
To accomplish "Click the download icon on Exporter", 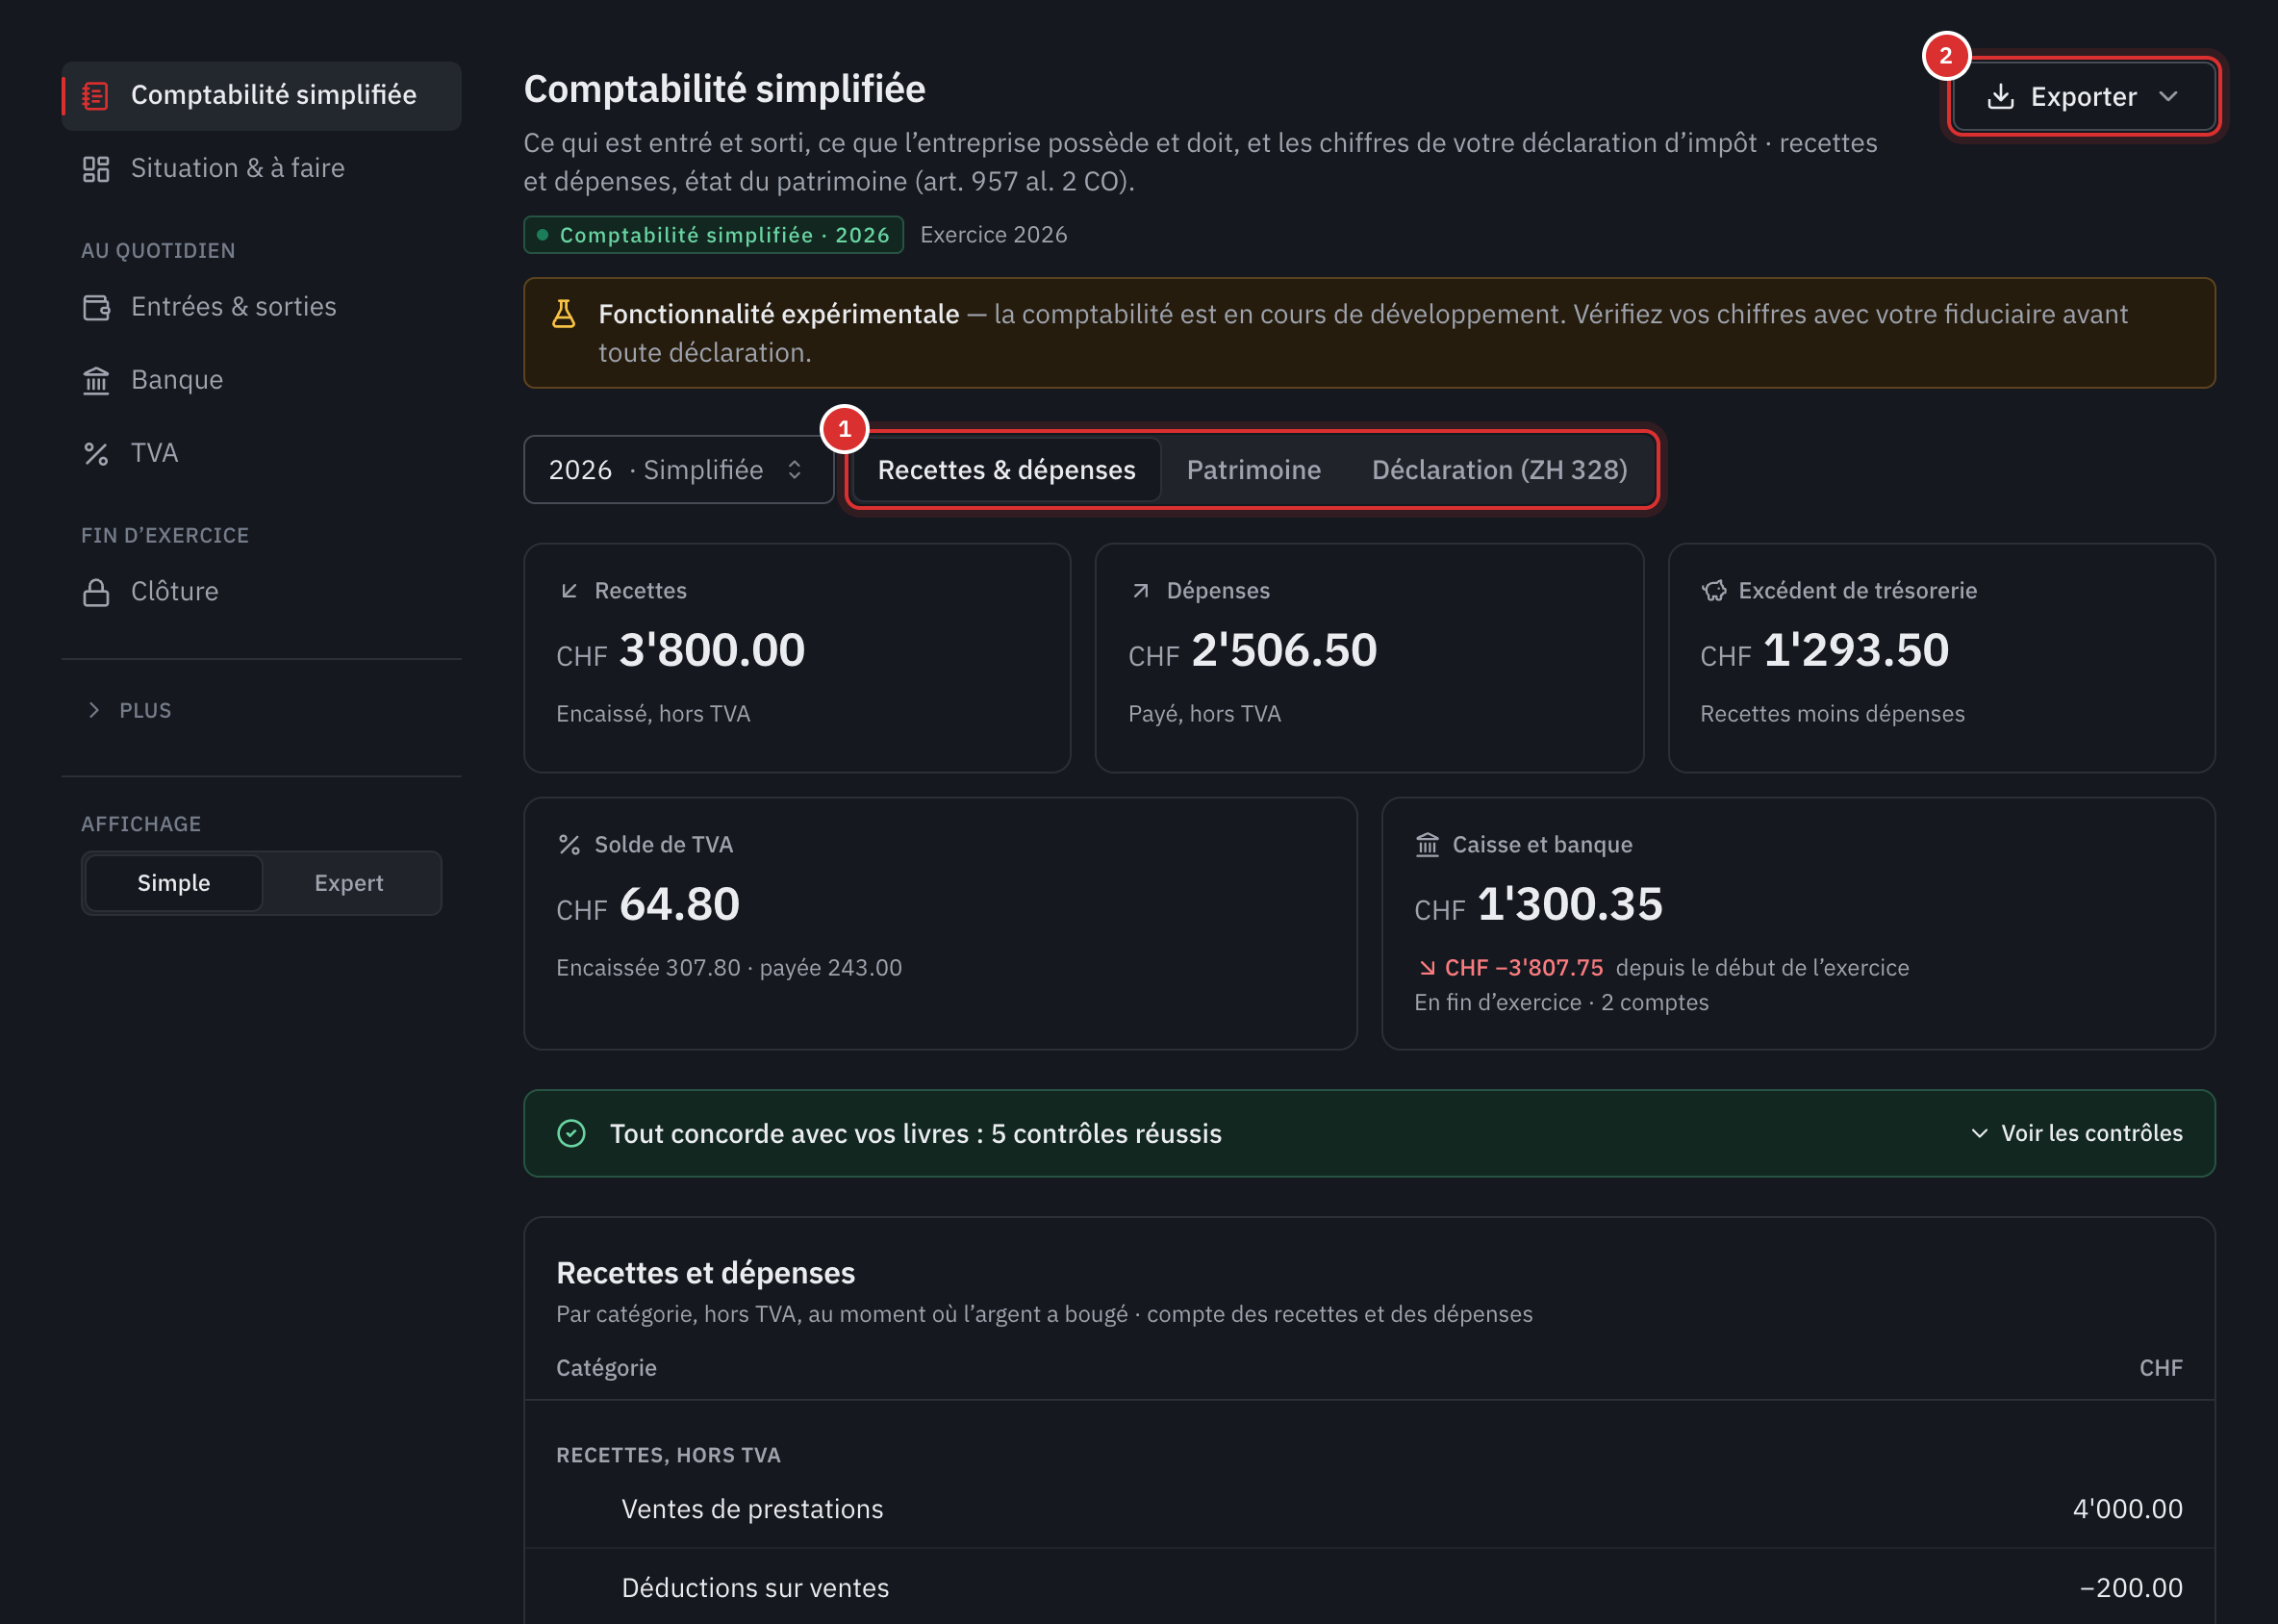I will click(2000, 97).
